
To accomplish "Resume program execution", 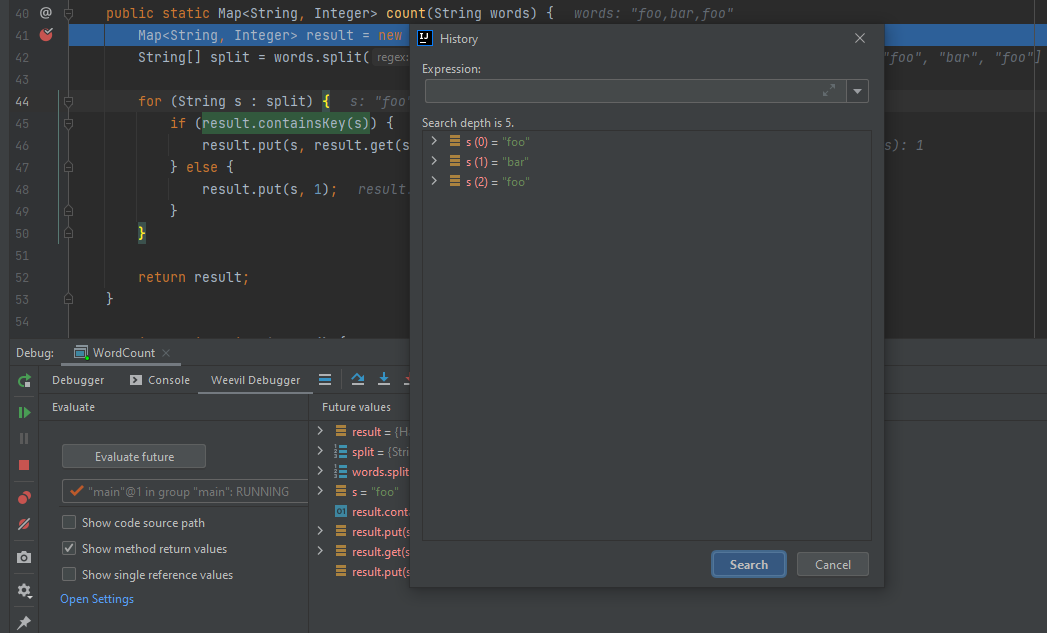I will 24,413.
